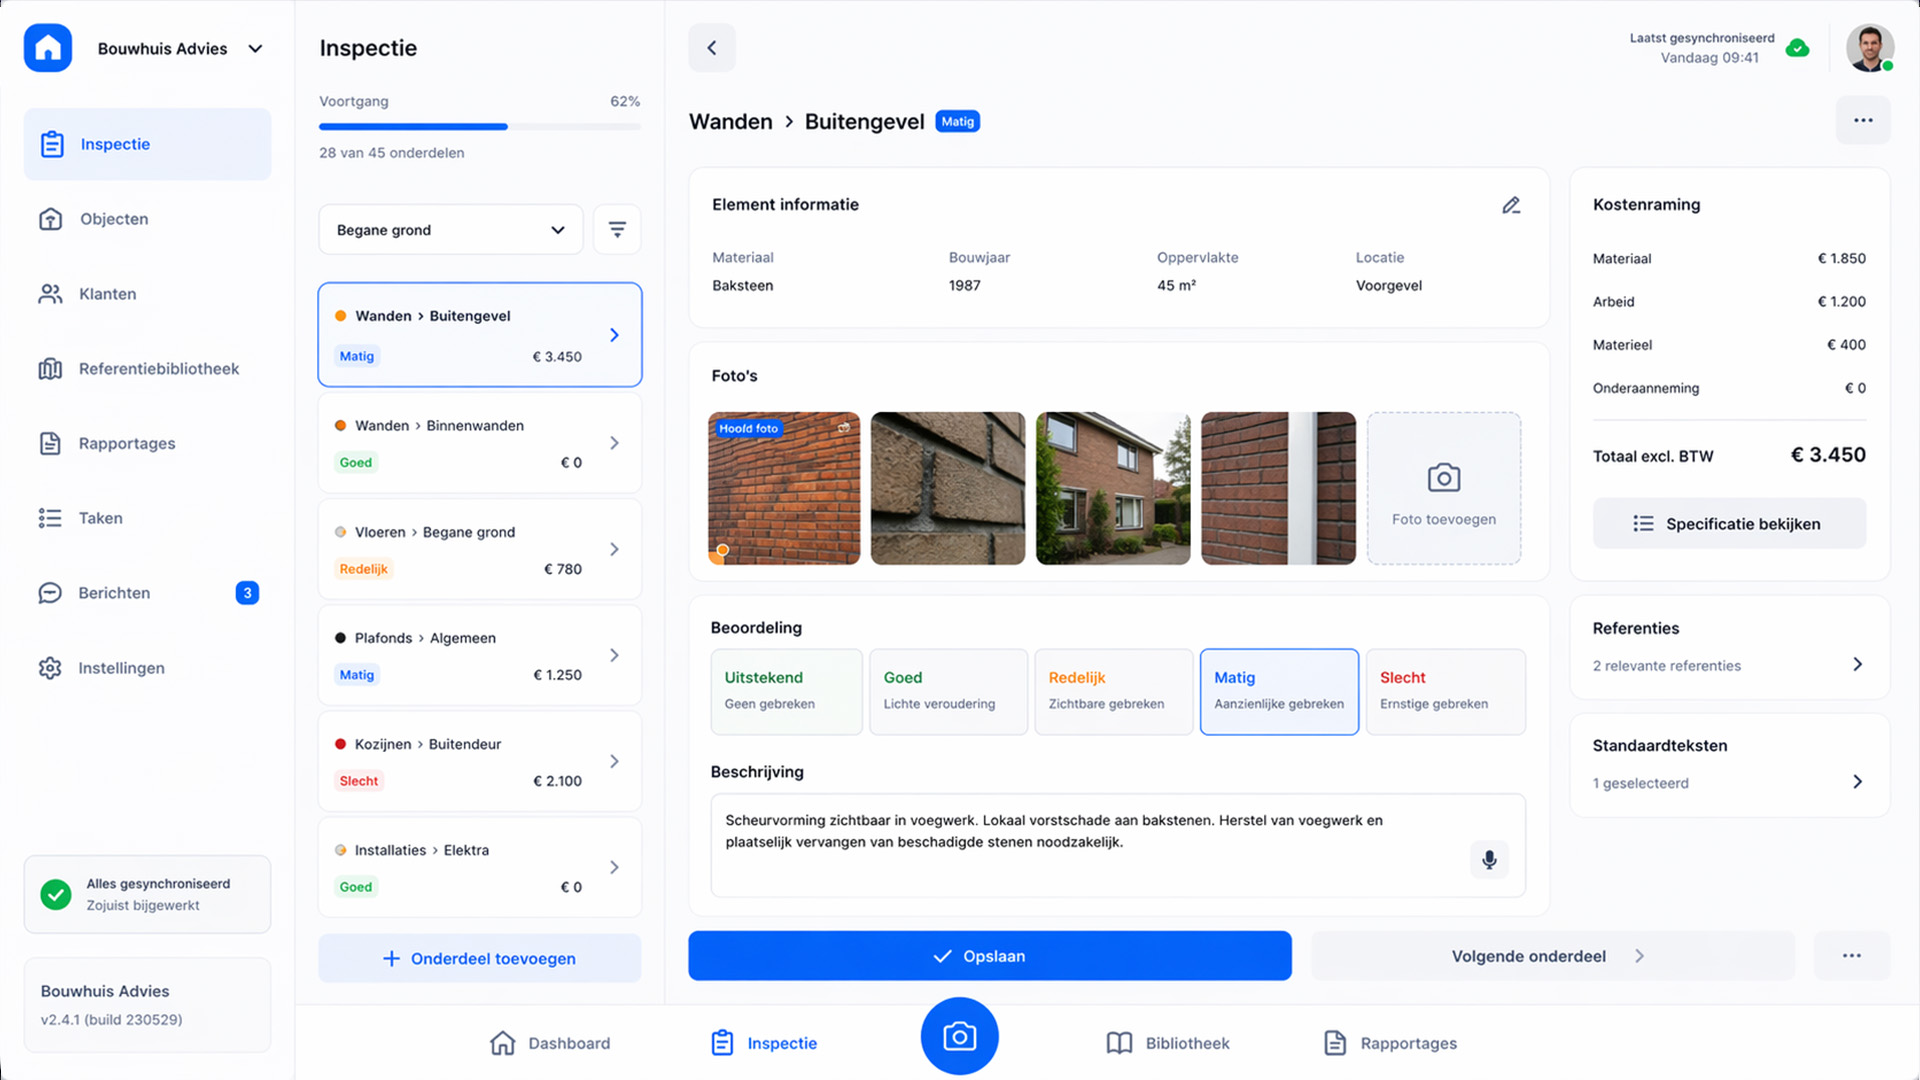The image size is (1920, 1080).
Task: Open Rapportages tab in bottom navigation
Action: 1390,1043
